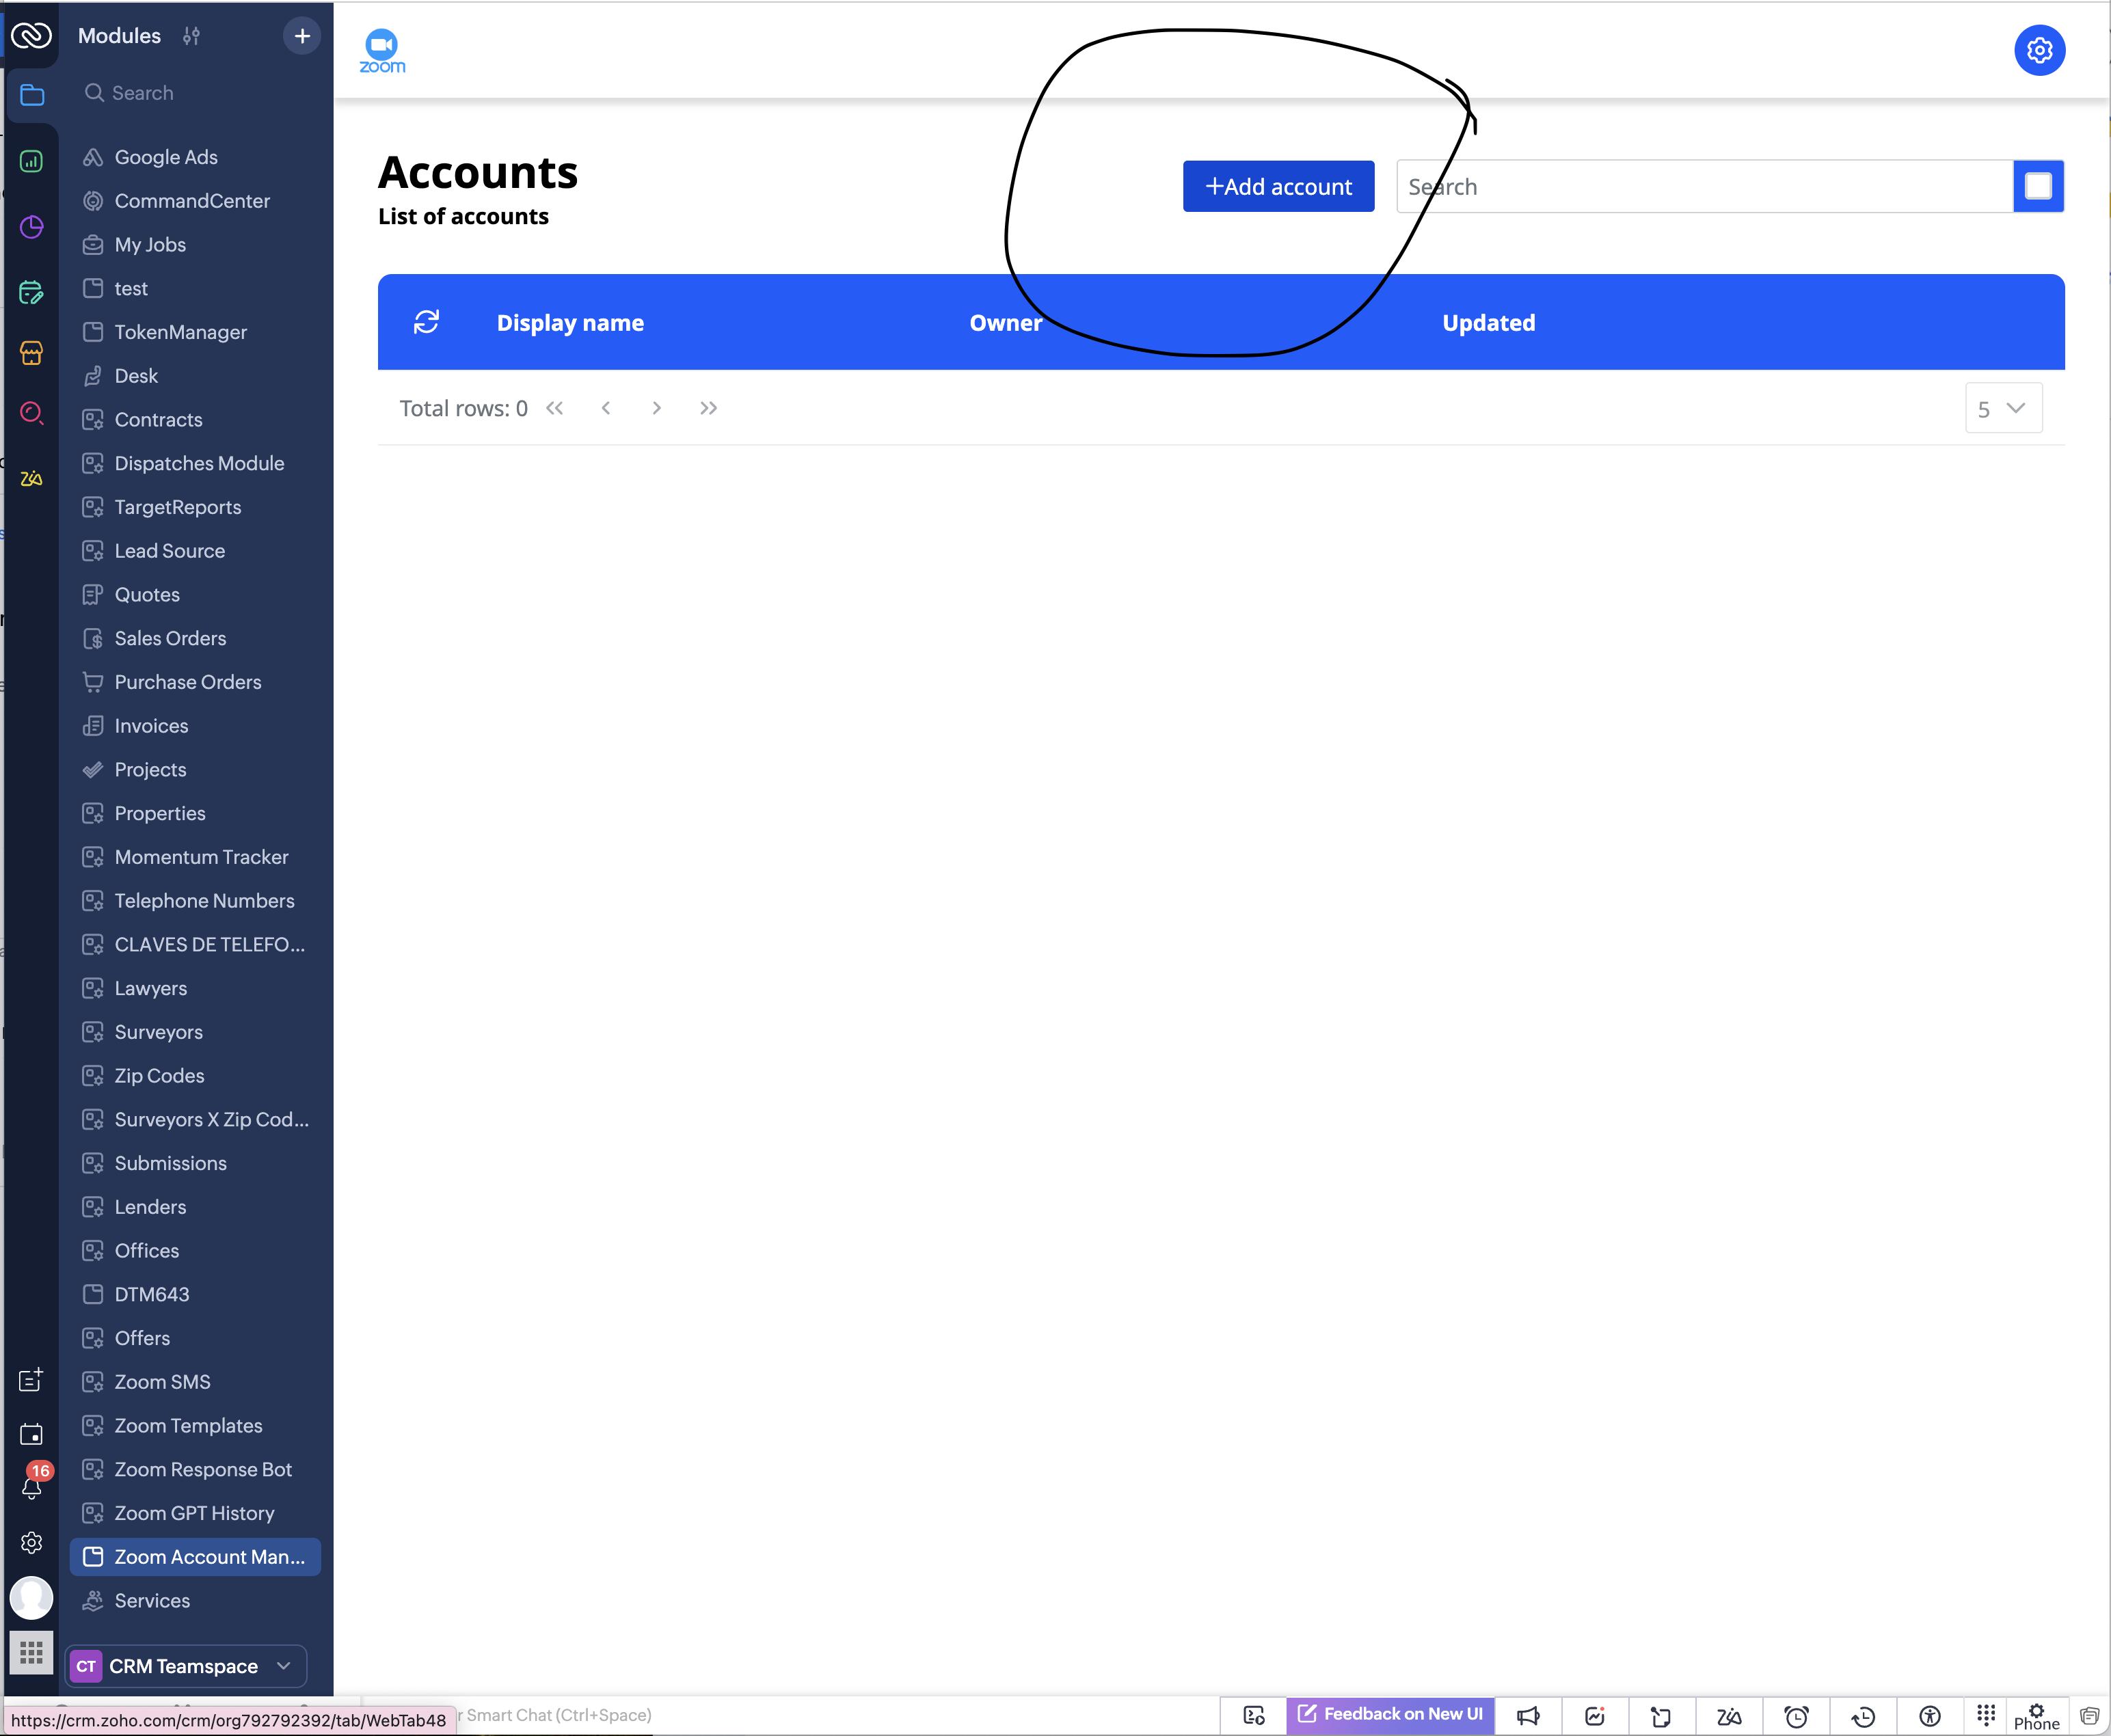
Task: Sort by Display name column header
Action: click(570, 323)
